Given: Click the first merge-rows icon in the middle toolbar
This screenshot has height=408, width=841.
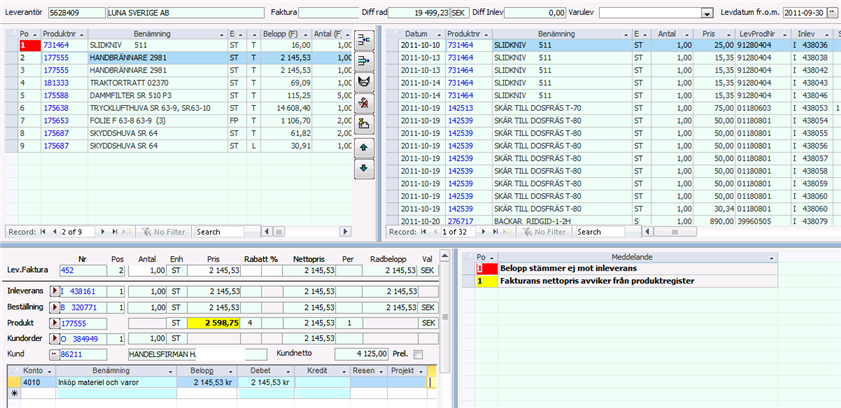Looking at the screenshot, I should (x=365, y=39).
